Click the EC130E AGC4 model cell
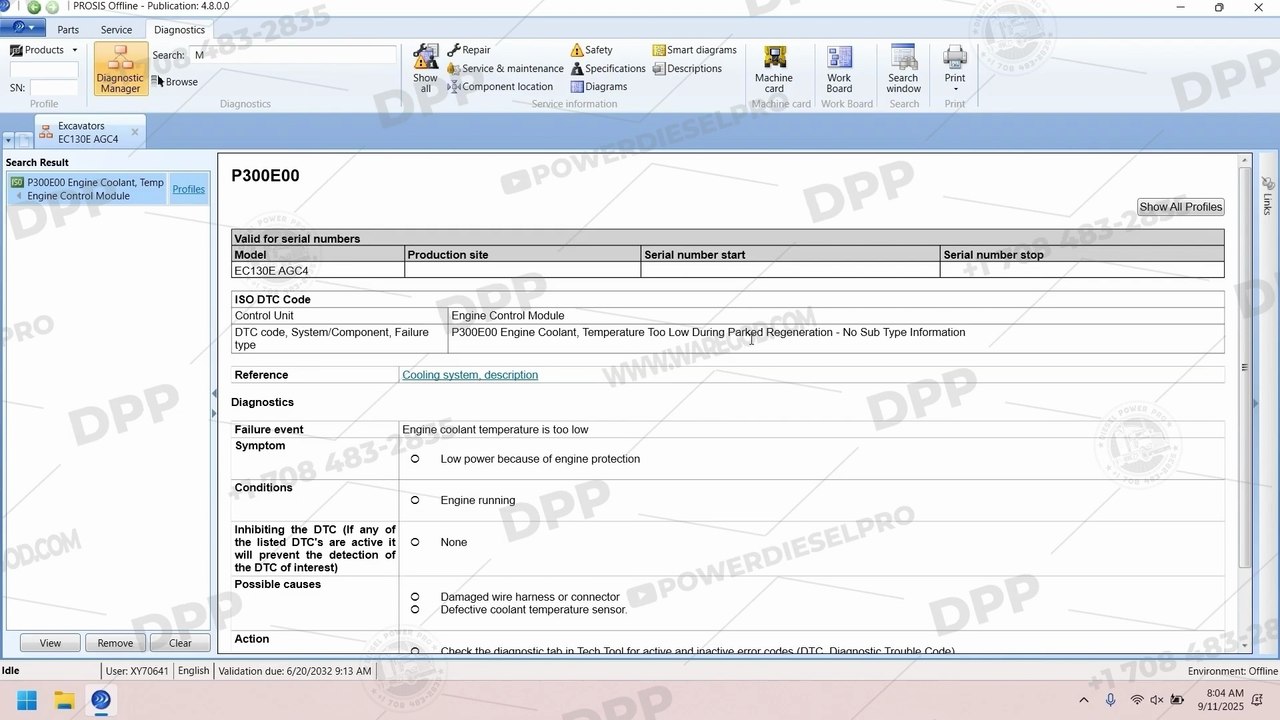This screenshot has height=720, width=1280. (318, 270)
